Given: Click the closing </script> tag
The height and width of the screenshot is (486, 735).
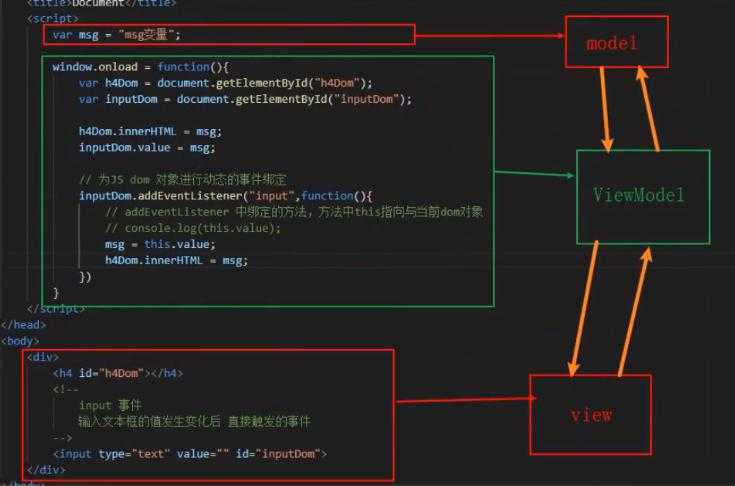Looking at the screenshot, I should (x=56, y=309).
